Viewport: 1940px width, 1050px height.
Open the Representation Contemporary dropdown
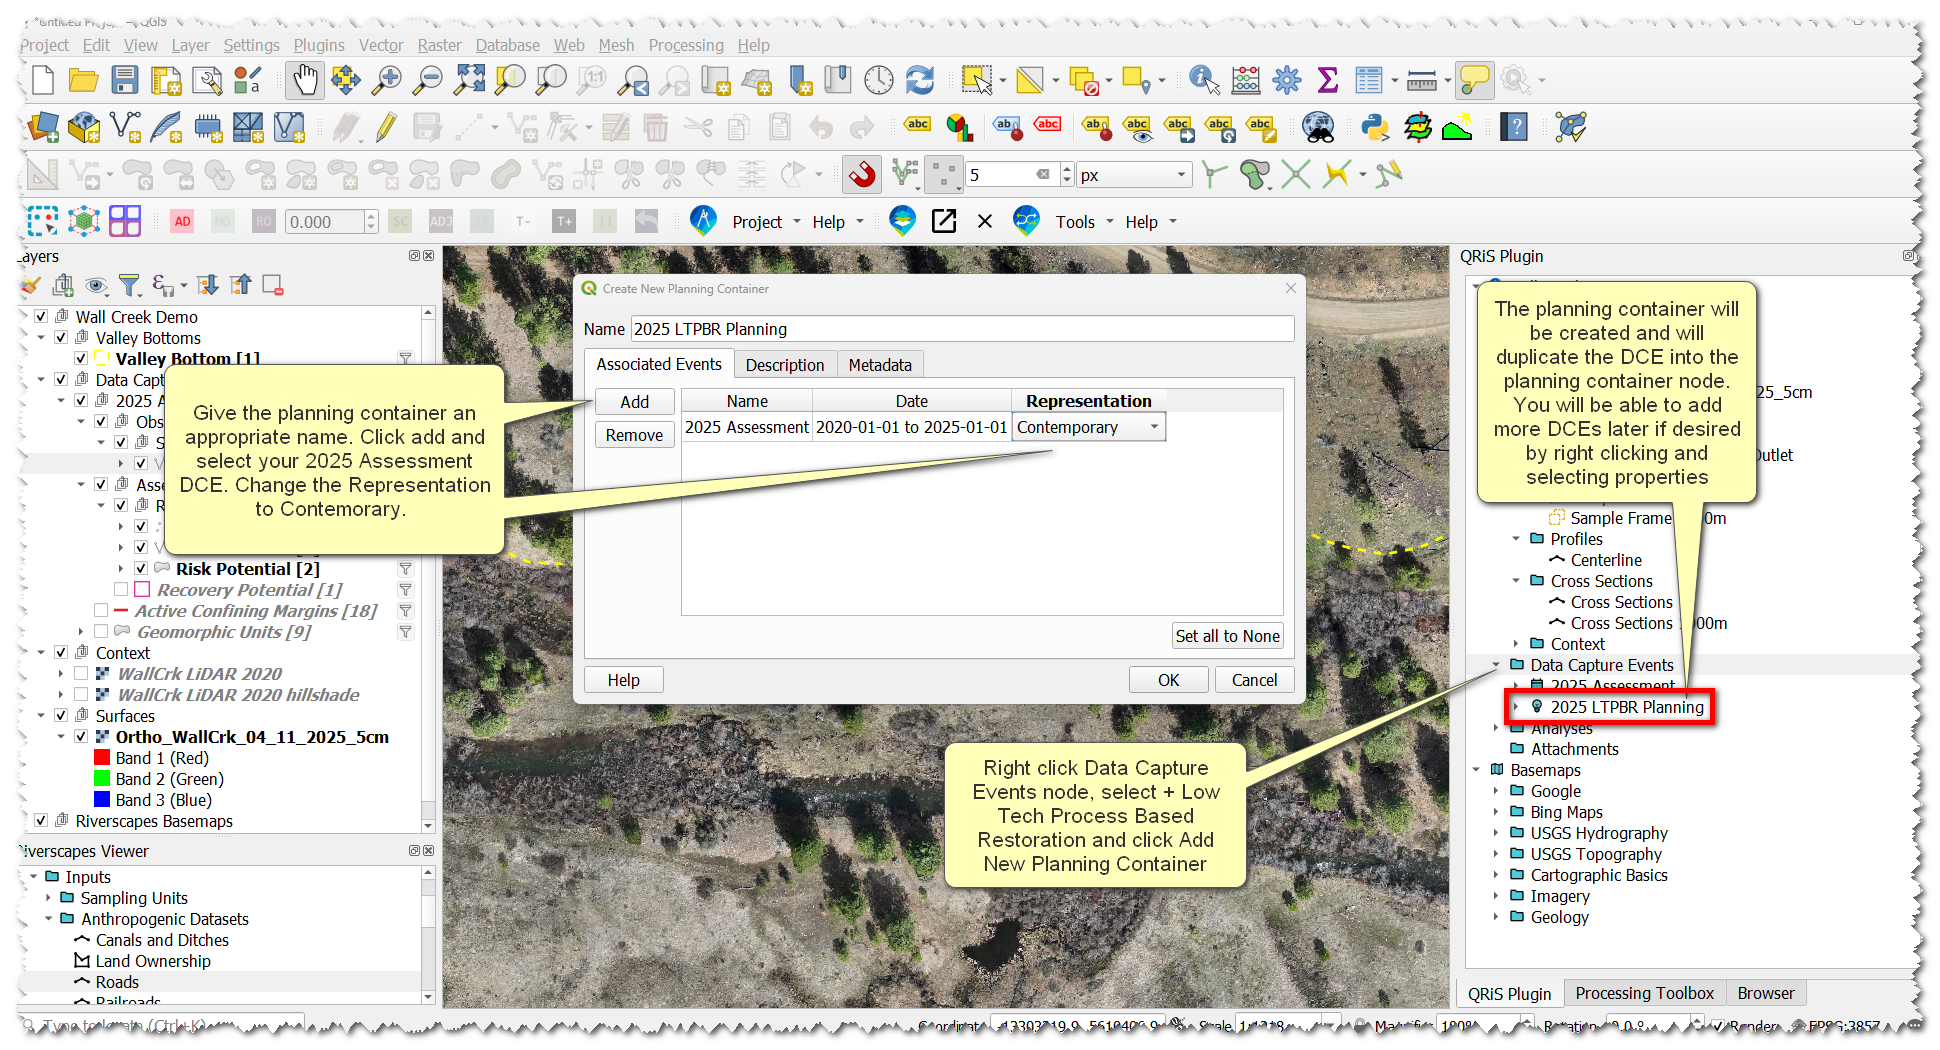1089,428
